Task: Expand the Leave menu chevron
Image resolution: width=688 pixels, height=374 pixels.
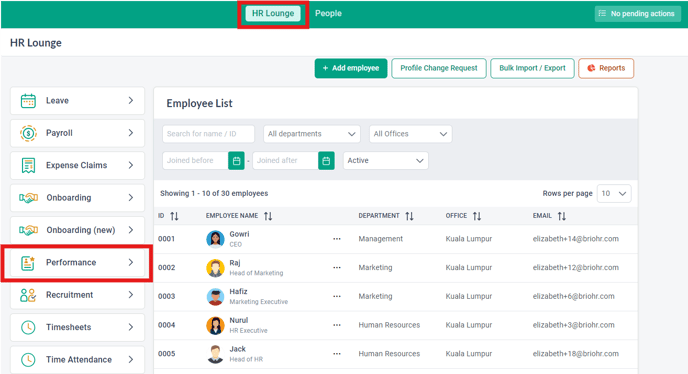Action: 131,101
